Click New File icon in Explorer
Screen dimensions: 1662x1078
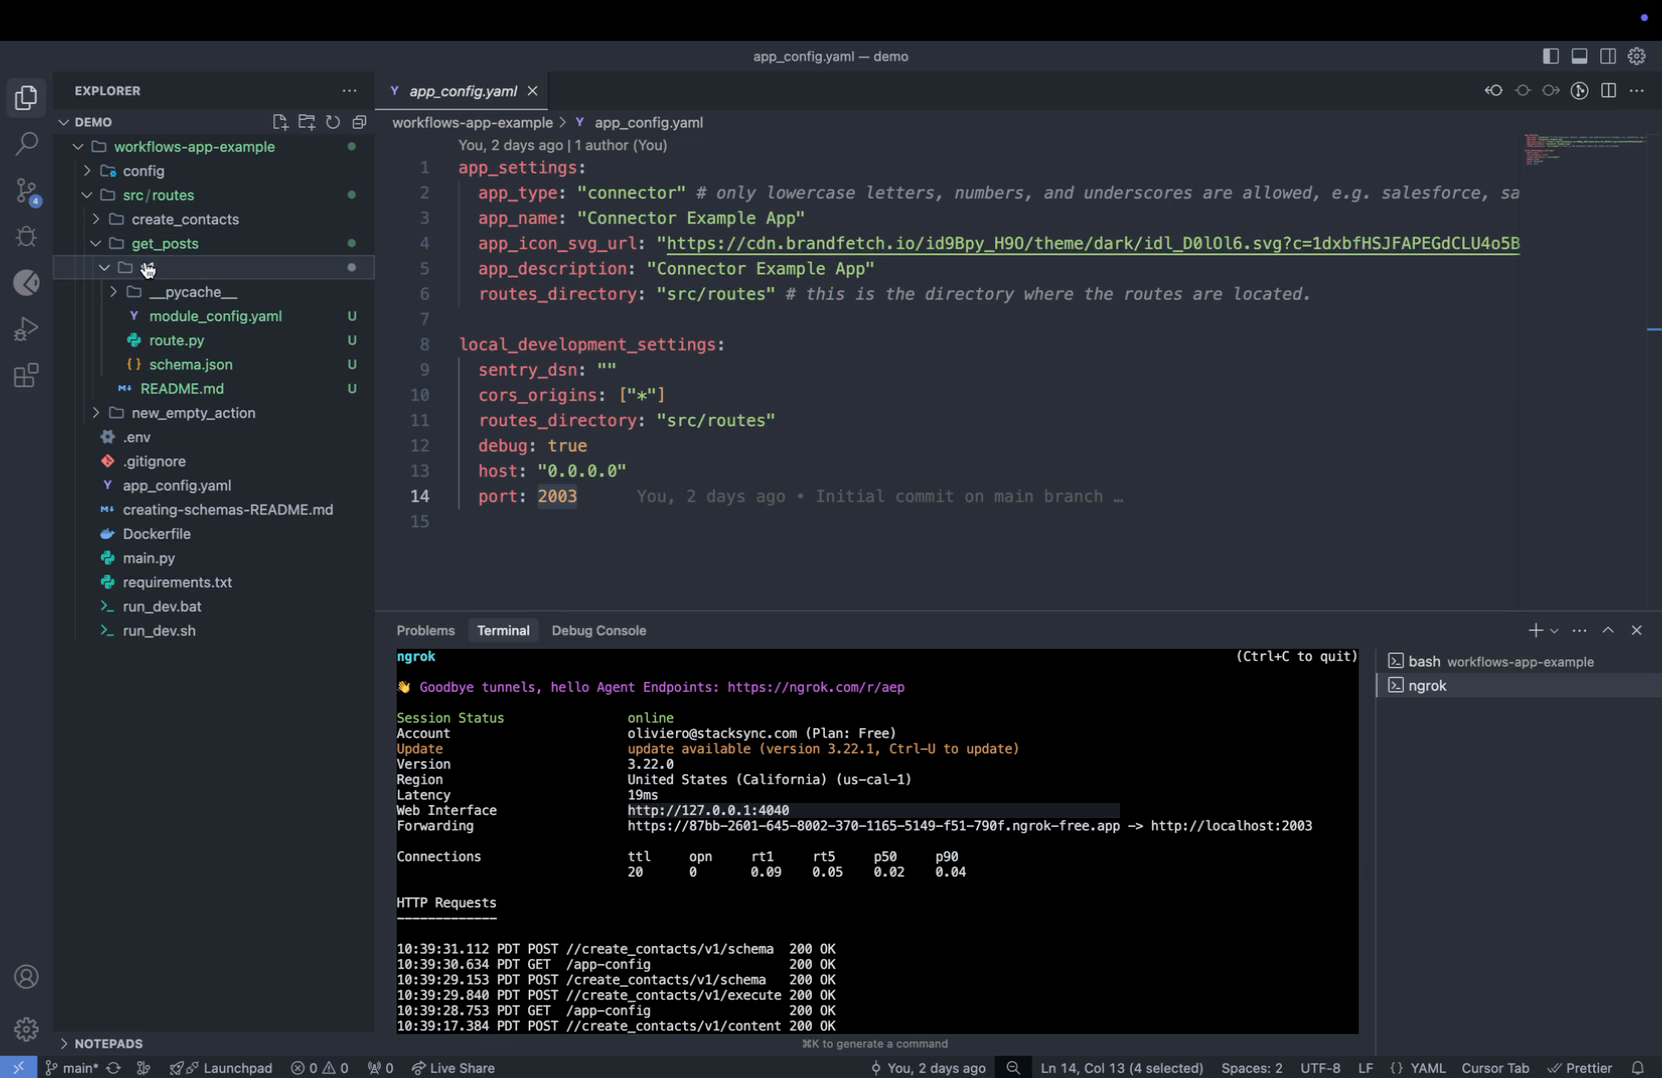pyautogui.click(x=280, y=122)
